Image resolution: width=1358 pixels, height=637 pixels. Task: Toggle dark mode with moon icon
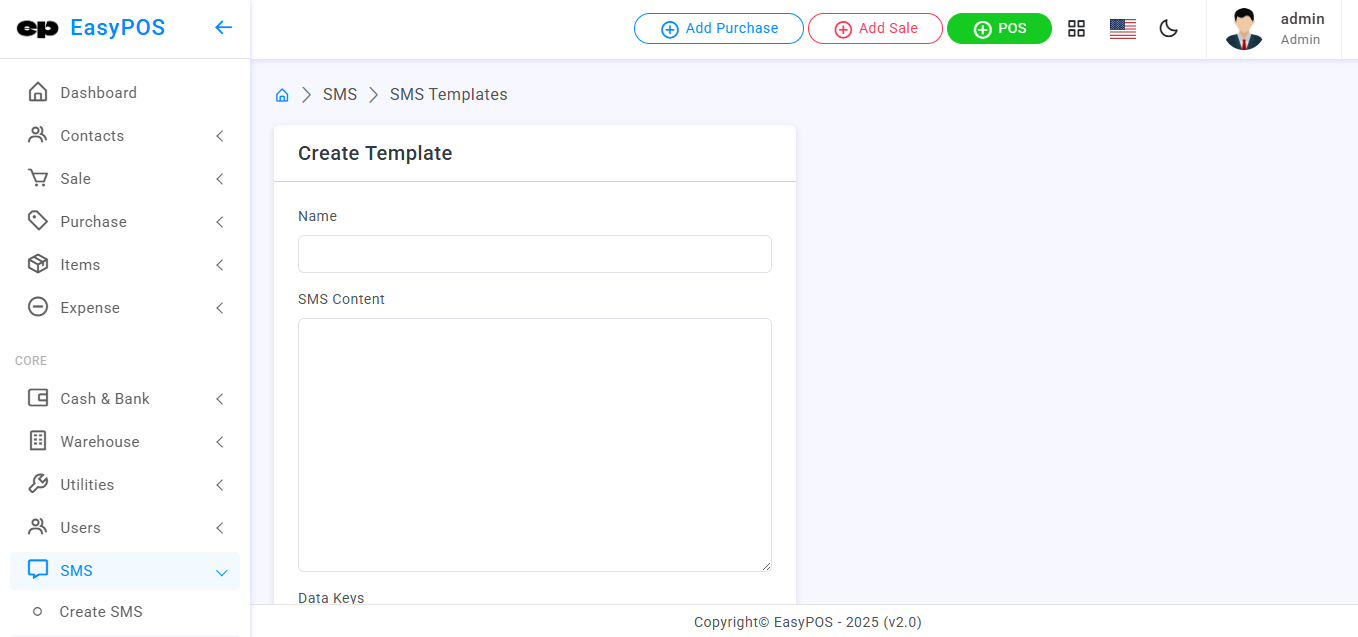(1168, 29)
